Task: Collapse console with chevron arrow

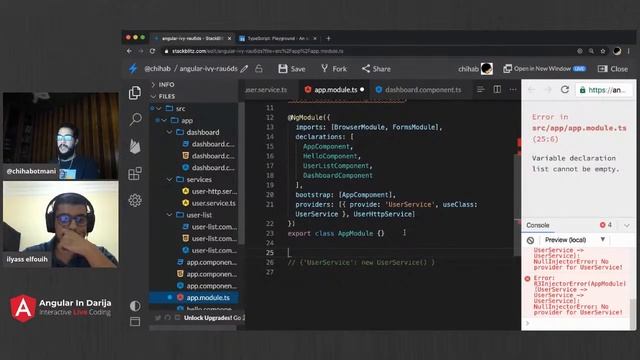Action: click(627, 225)
